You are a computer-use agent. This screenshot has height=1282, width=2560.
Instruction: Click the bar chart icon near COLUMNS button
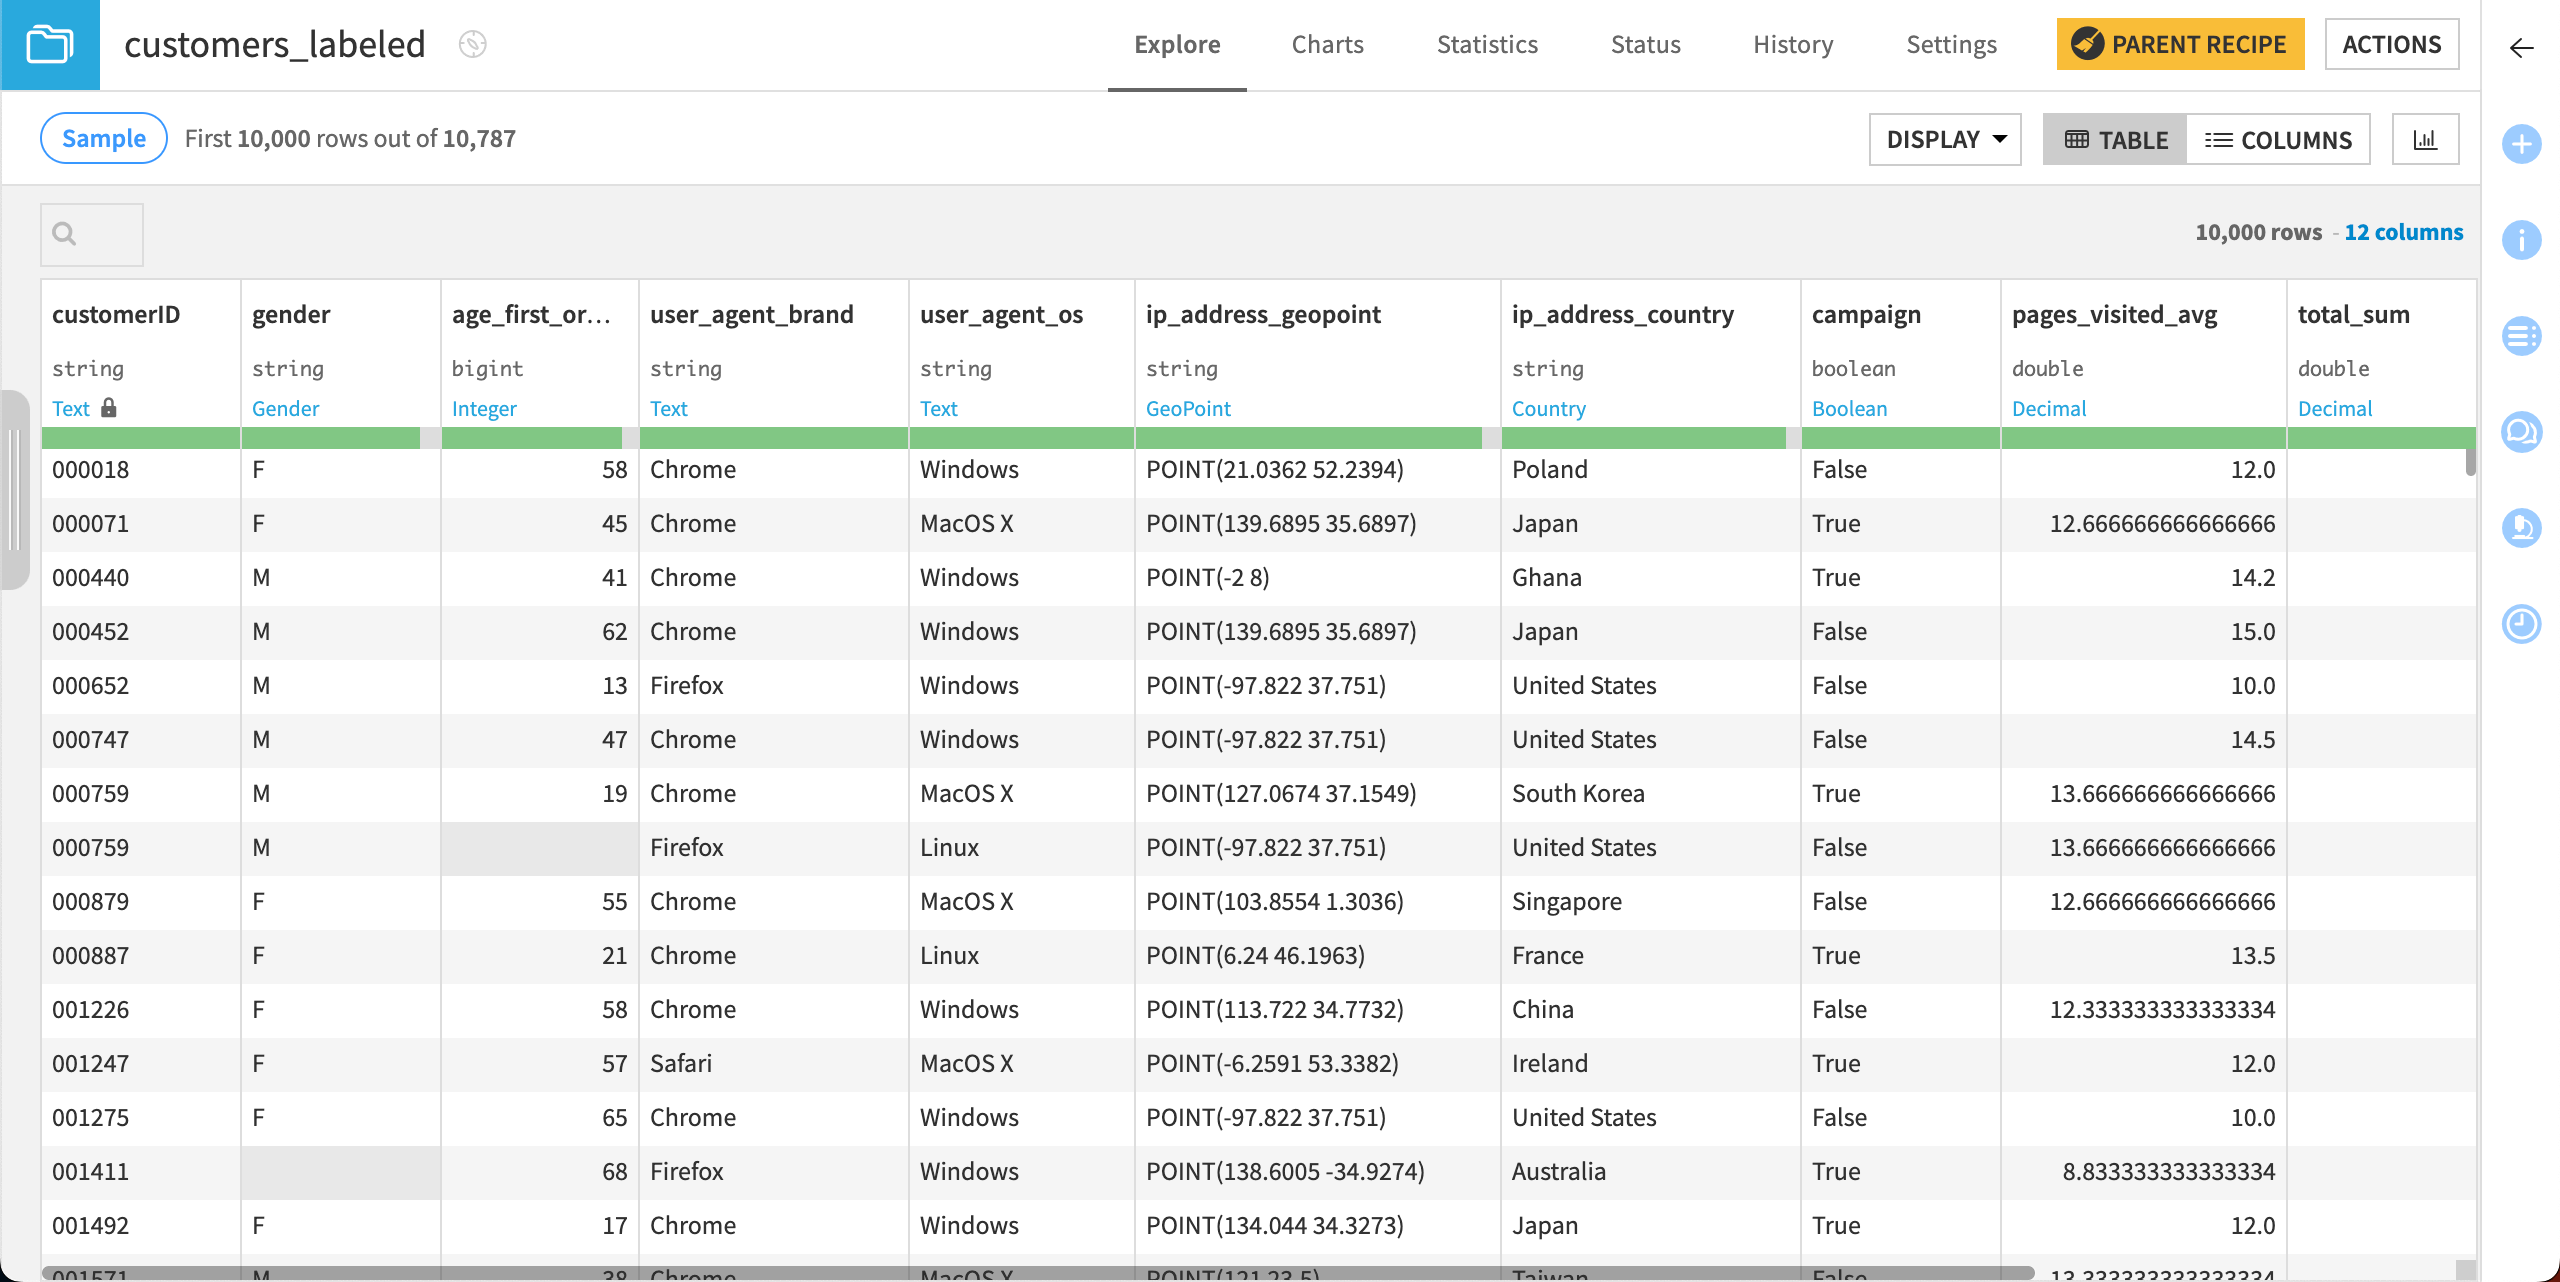pyautogui.click(x=2426, y=139)
